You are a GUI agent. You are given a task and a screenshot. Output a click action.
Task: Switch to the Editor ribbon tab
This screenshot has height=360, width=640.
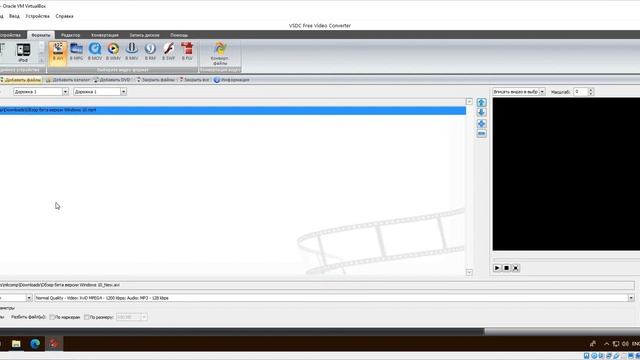point(70,35)
